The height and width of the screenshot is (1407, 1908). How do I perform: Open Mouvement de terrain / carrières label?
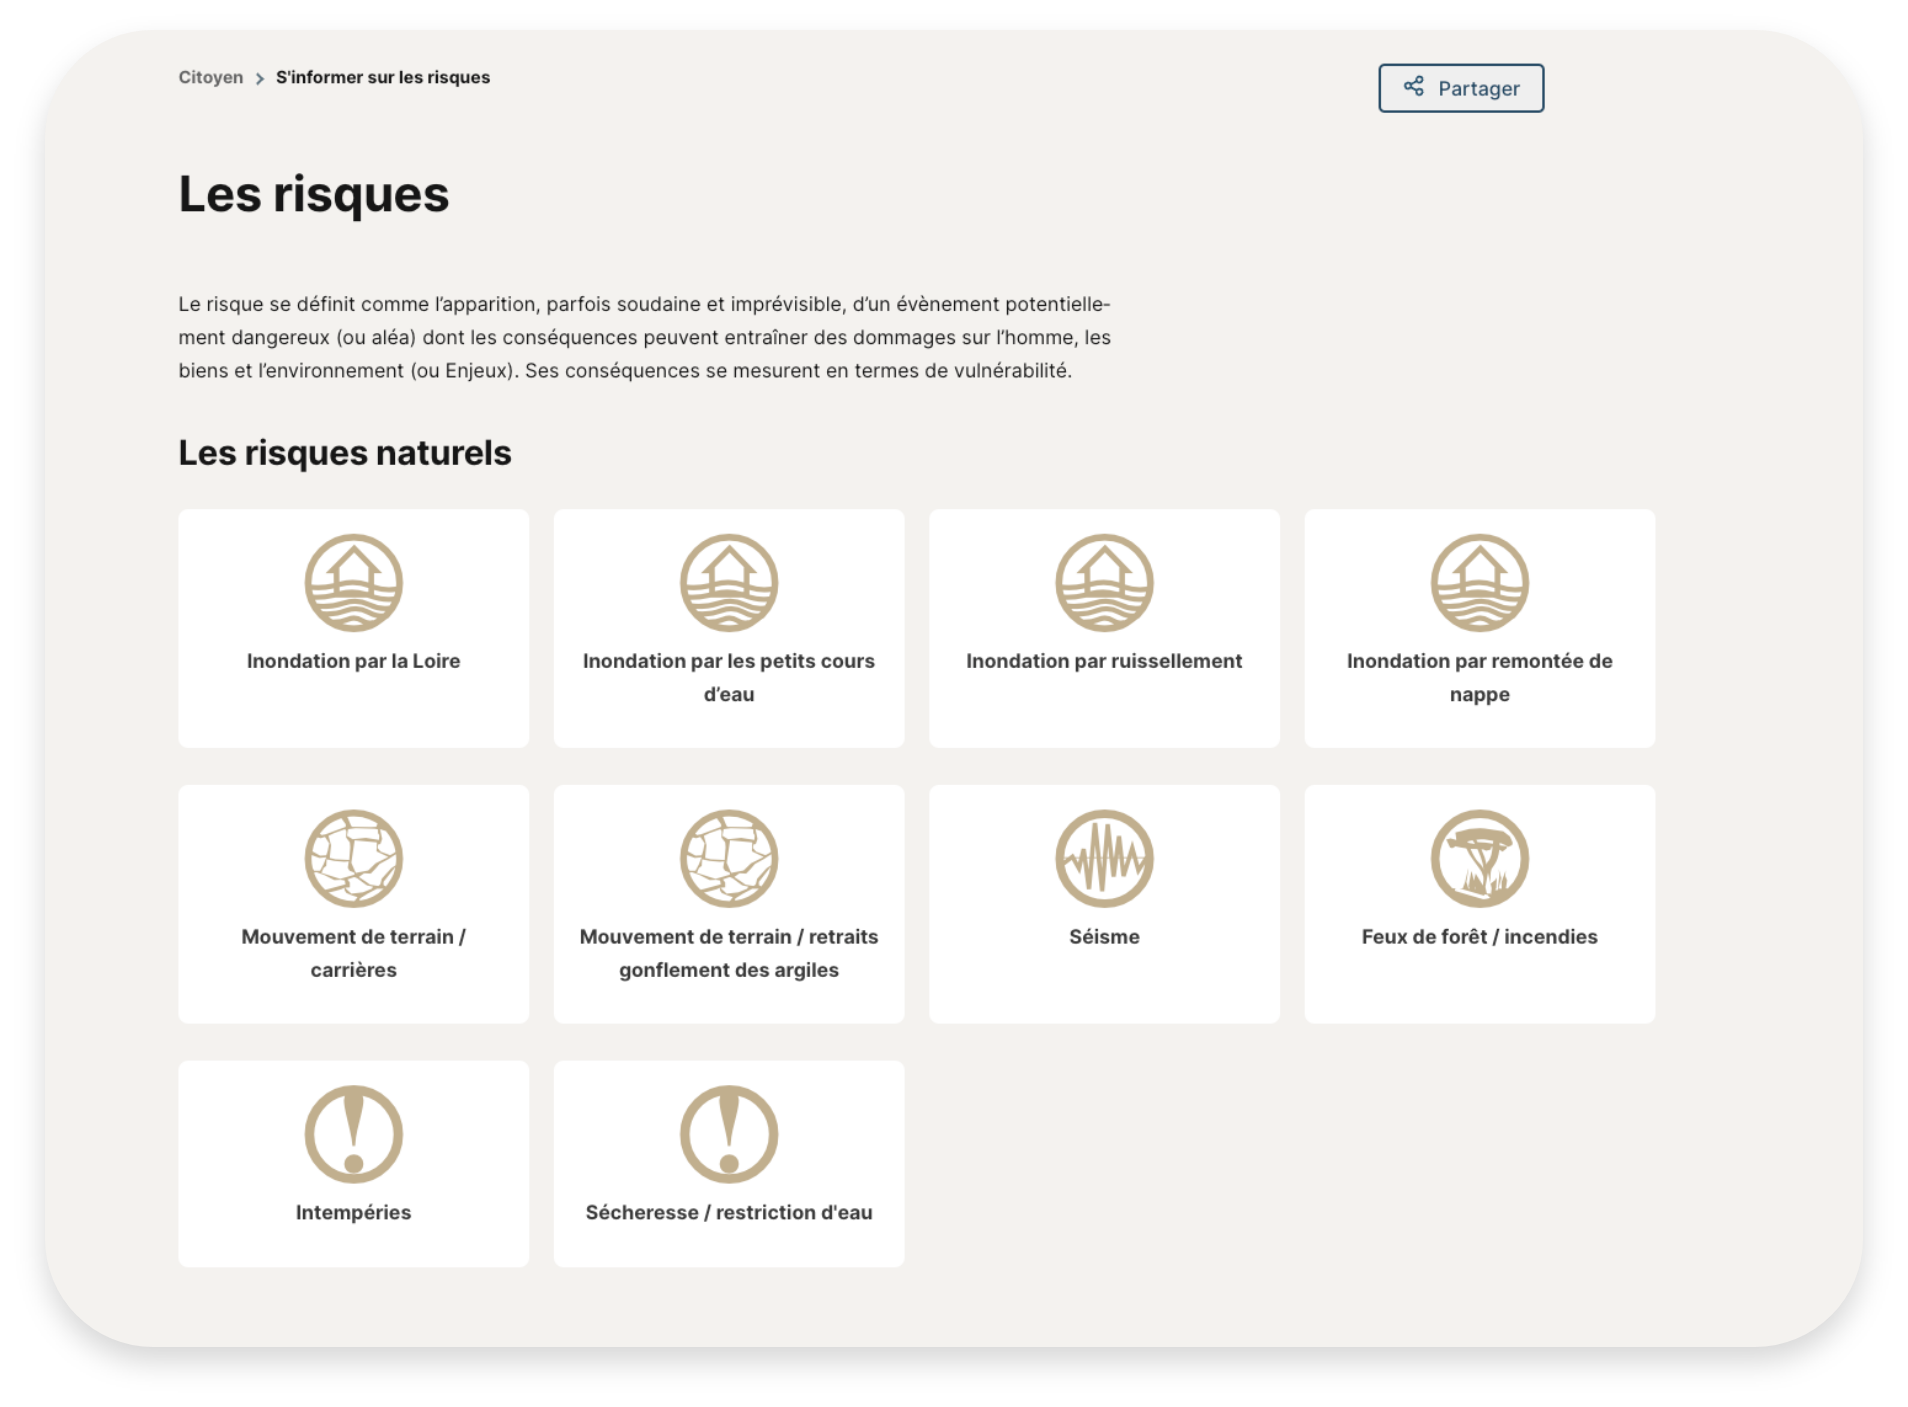pos(353,953)
